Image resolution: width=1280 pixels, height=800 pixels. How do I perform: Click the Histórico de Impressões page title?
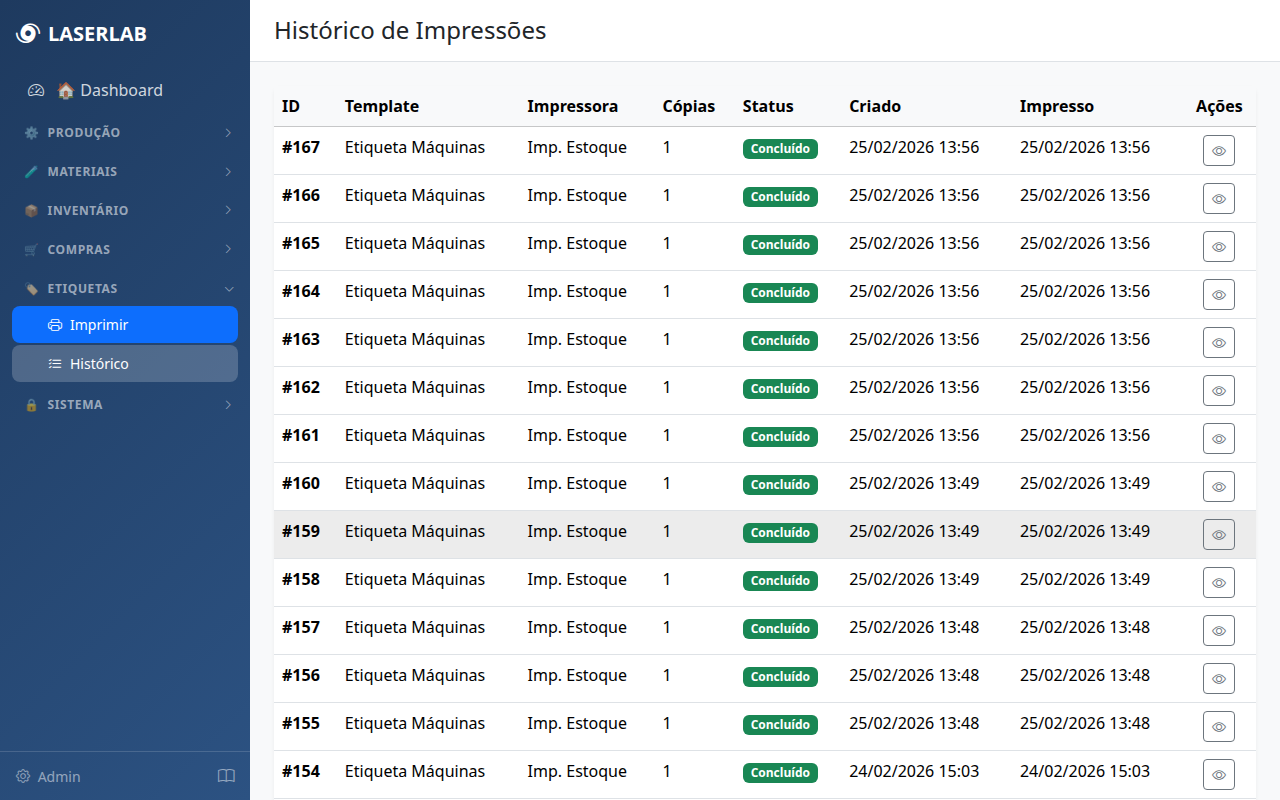tap(410, 31)
